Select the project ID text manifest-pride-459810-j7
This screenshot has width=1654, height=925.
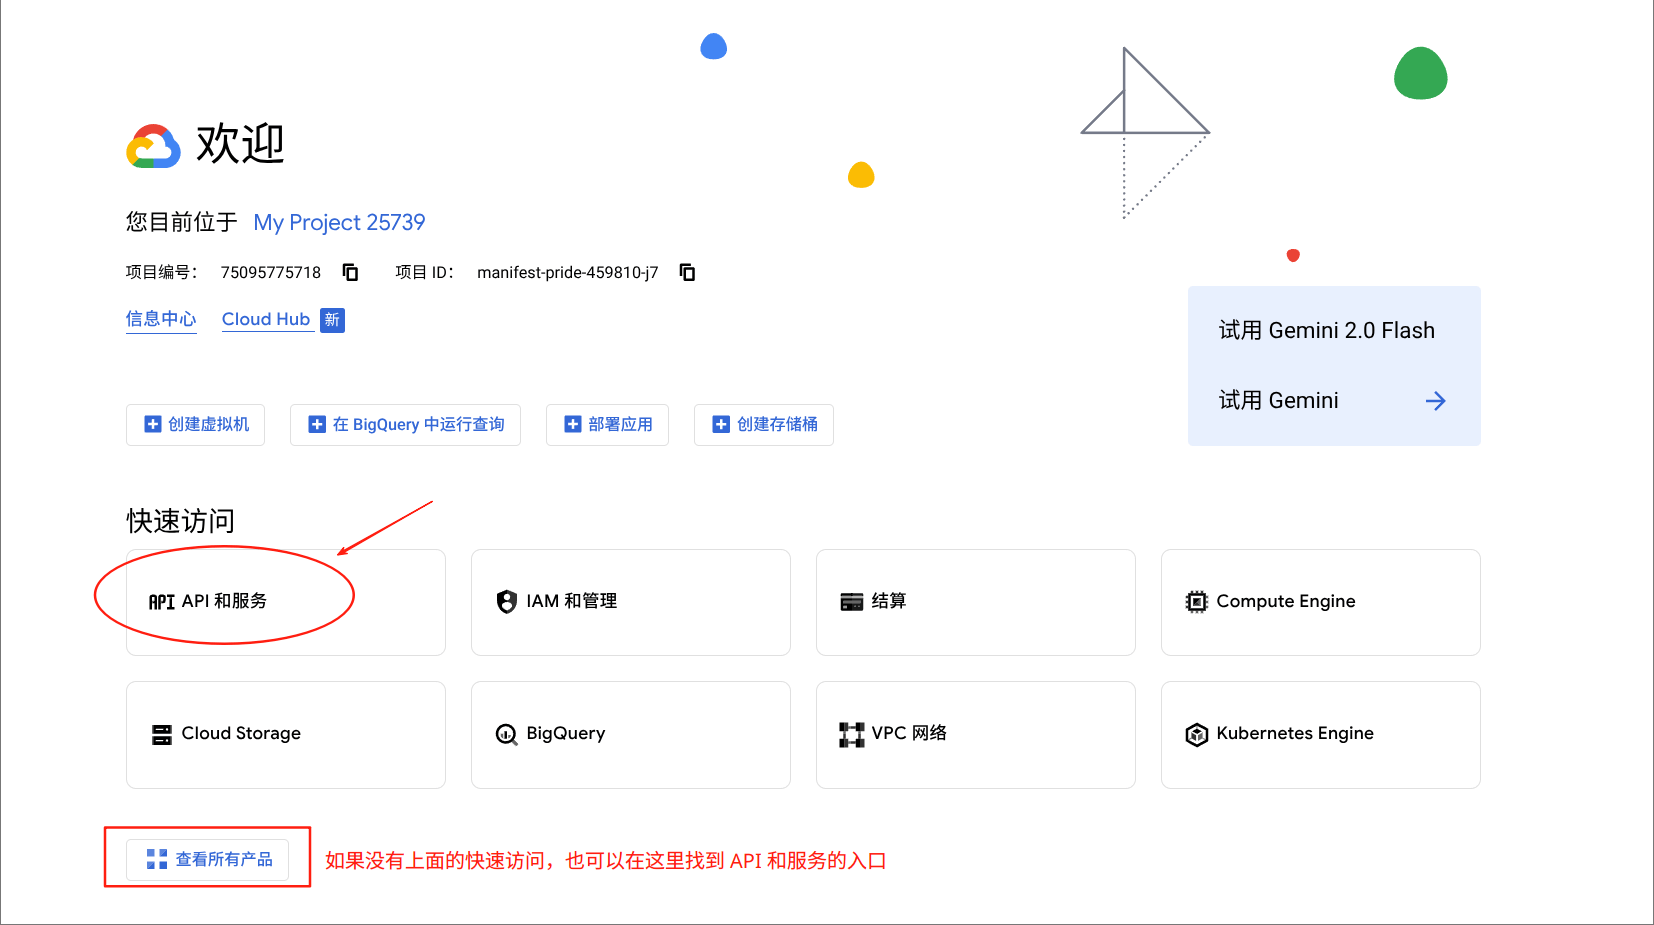click(568, 272)
